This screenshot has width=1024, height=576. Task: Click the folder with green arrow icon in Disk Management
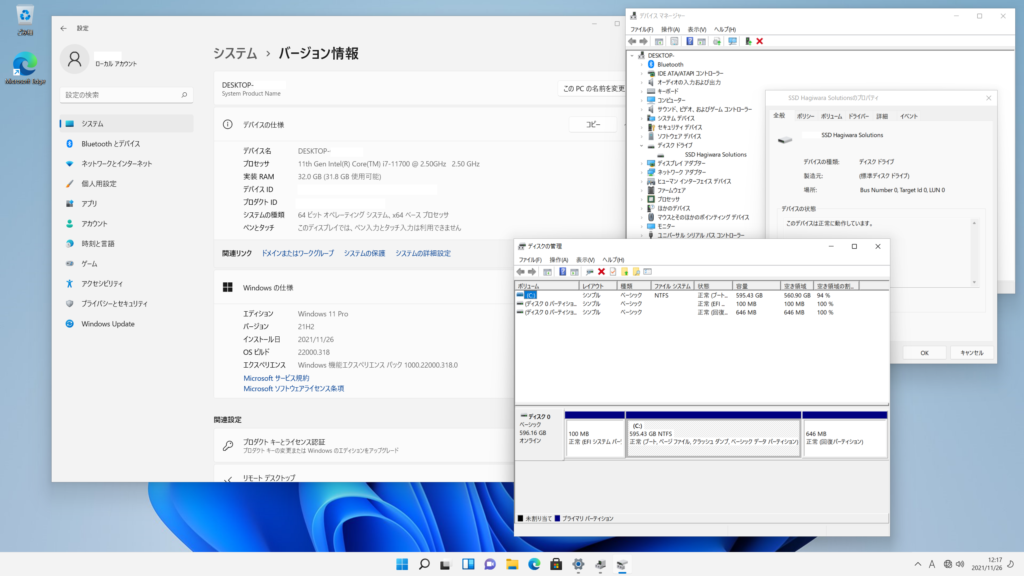(624, 272)
